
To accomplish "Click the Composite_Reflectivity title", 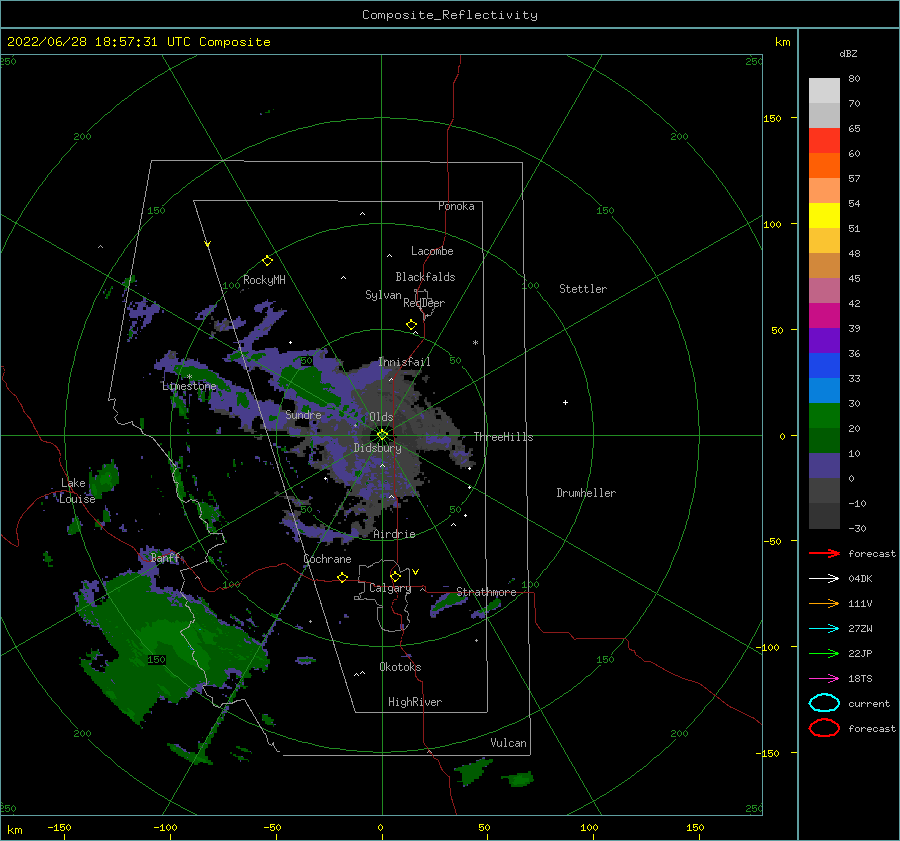I will tap(450, 15).
